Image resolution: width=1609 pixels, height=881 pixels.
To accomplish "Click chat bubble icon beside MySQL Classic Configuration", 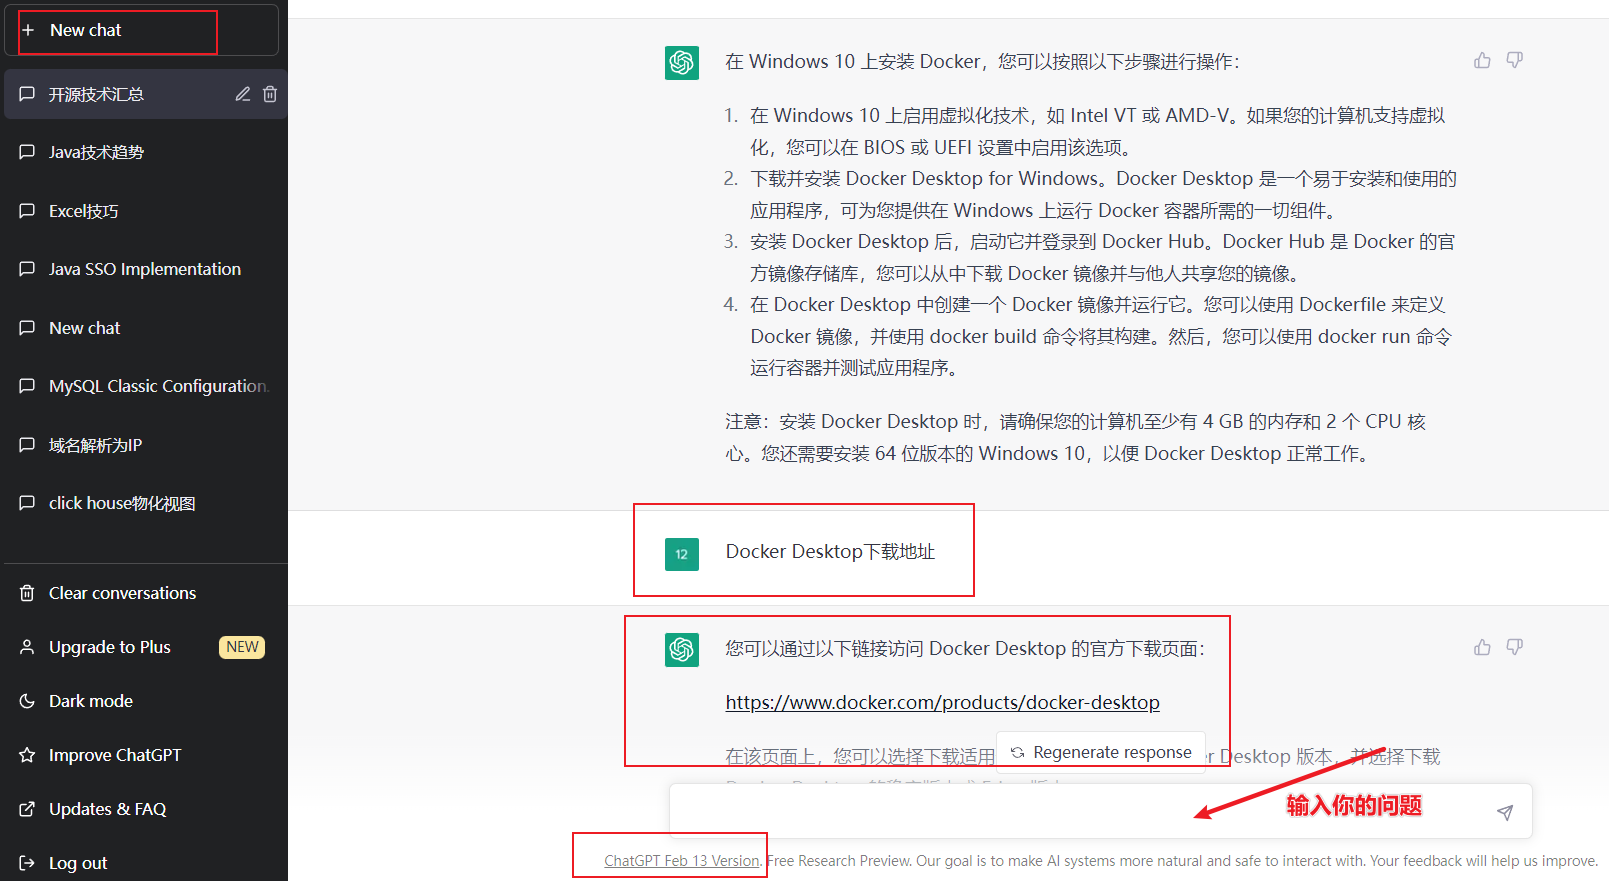I will (27, 386).
